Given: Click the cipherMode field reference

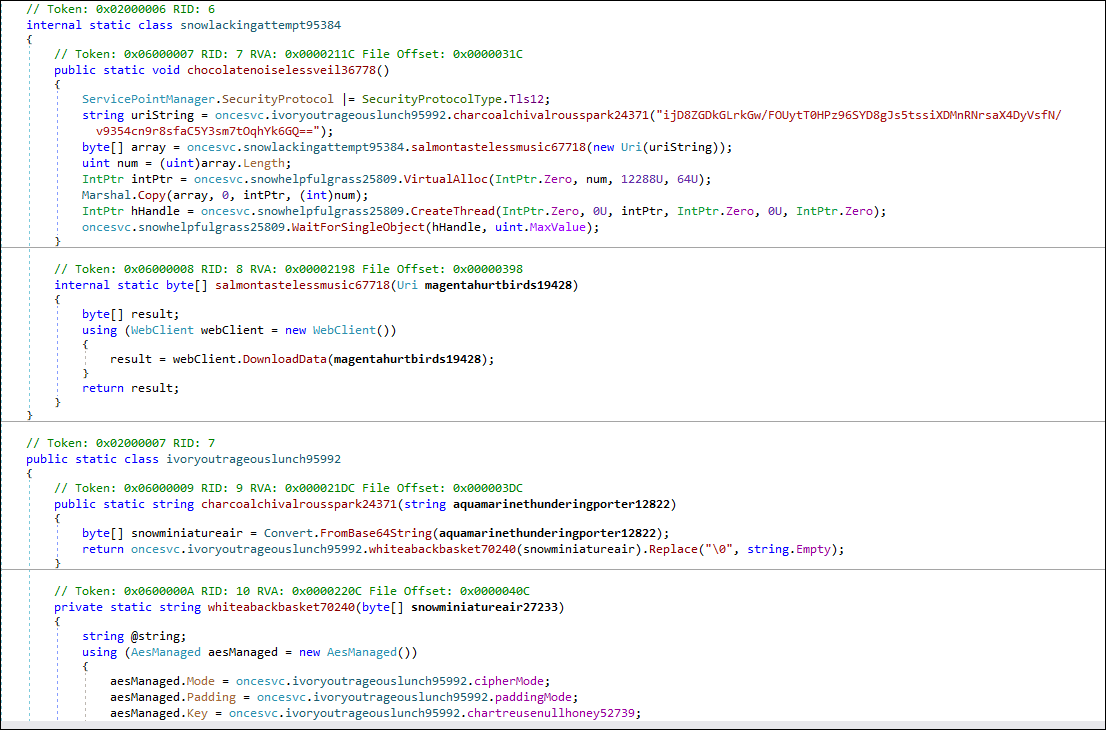Looking at the screenshot, I should coord(509,681).
